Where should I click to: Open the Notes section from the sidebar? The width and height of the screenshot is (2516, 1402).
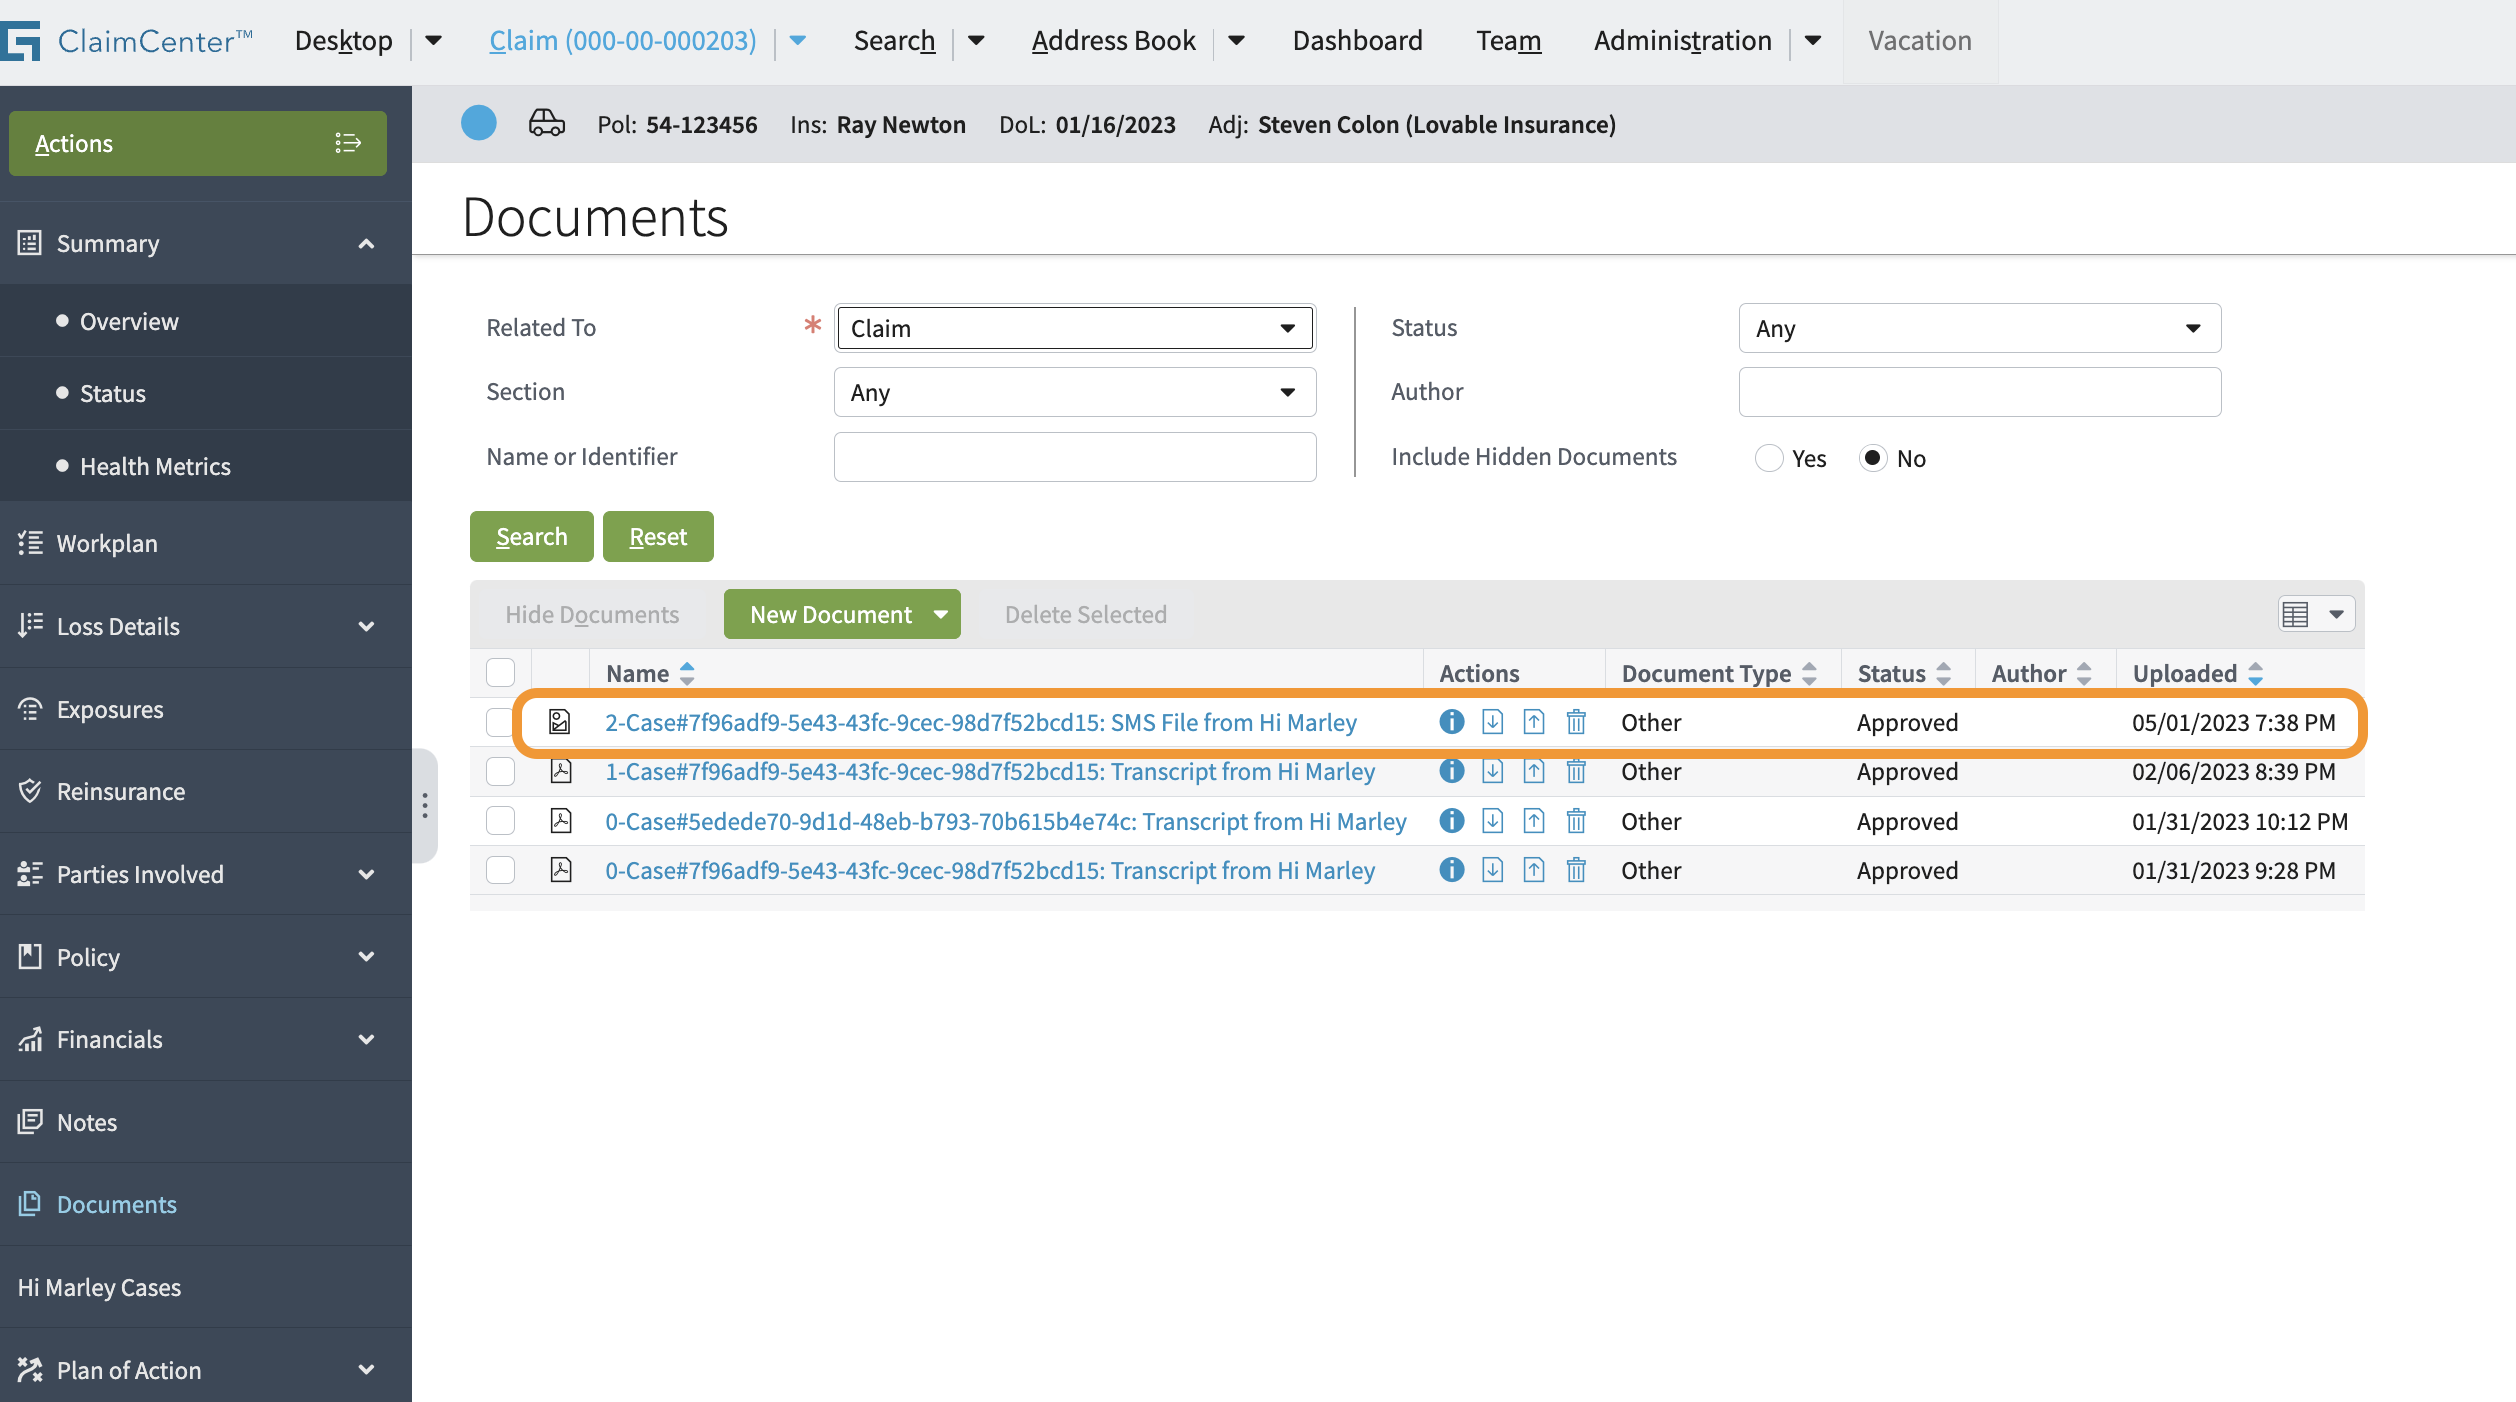tap(88, 1121)
